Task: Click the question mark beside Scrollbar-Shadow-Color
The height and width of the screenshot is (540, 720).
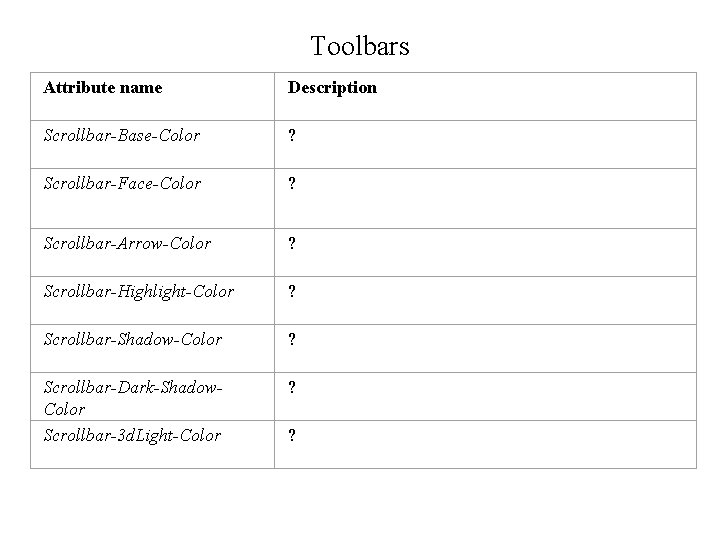Action: (292, 340)
